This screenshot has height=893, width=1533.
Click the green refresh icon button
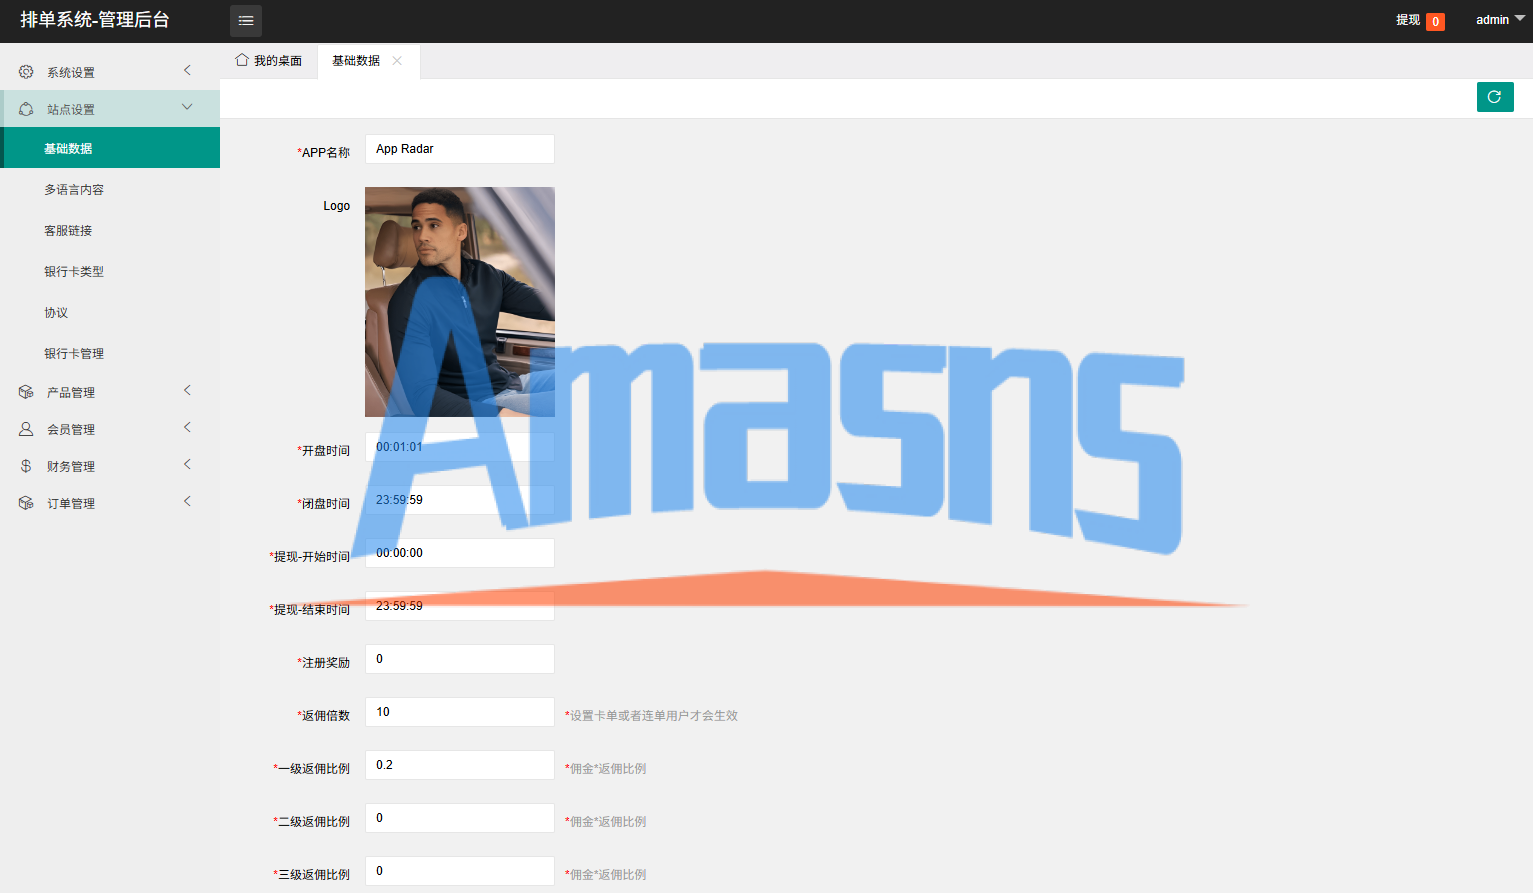pyautogui.click(x=1495, y=97)
